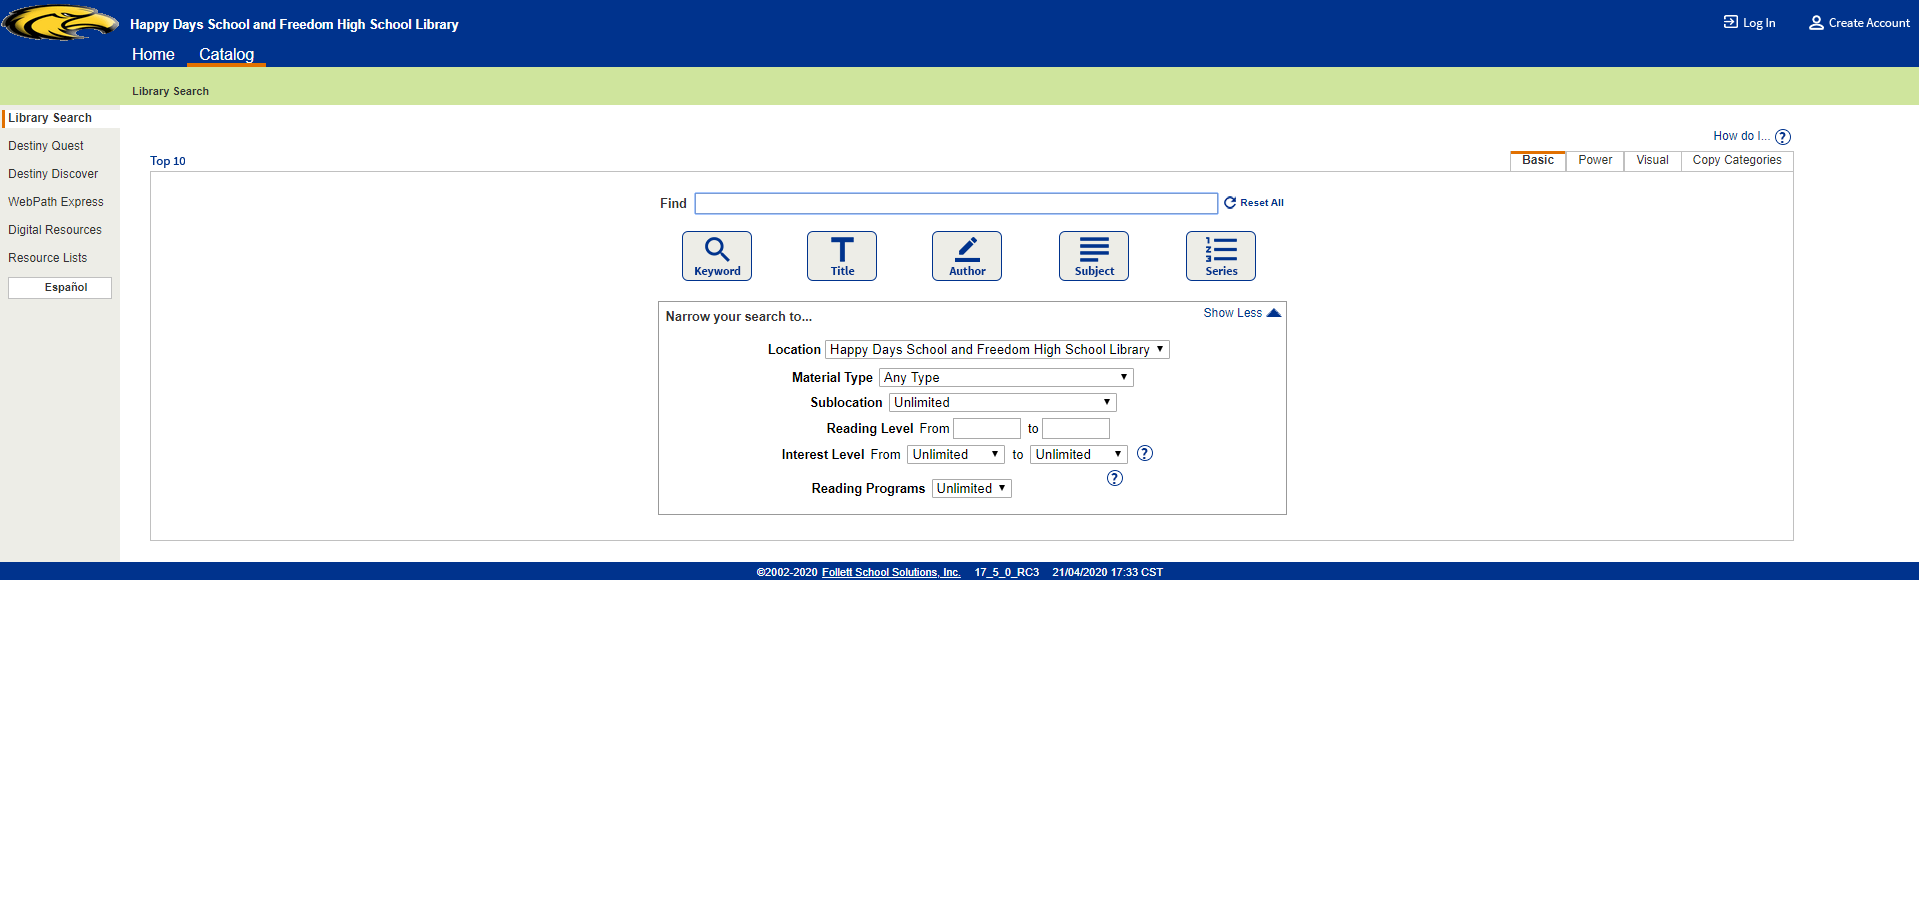Click the school eagle logo
Image resolution: width=1919 pixels, height=907 pixels.
(x=60, y=23)
